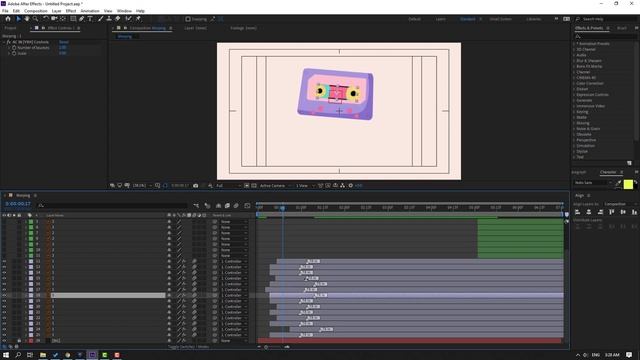Open the viewer resolution dropdown showing Full

point(228,186)
